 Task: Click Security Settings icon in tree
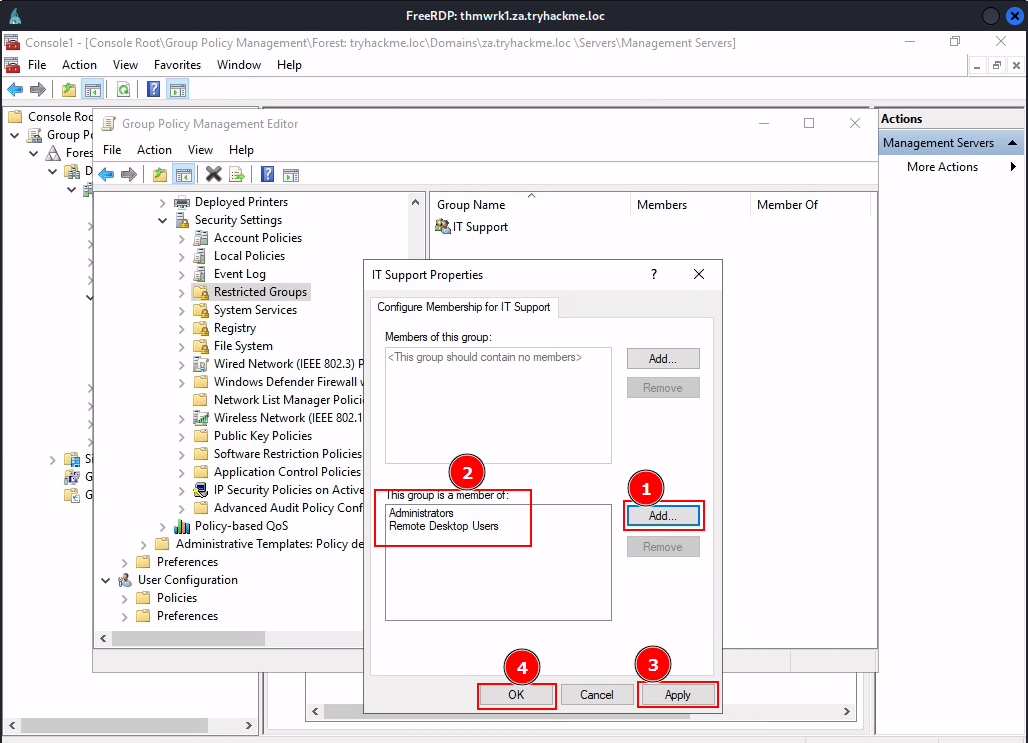pyautogui.click(x=182, y=220)
